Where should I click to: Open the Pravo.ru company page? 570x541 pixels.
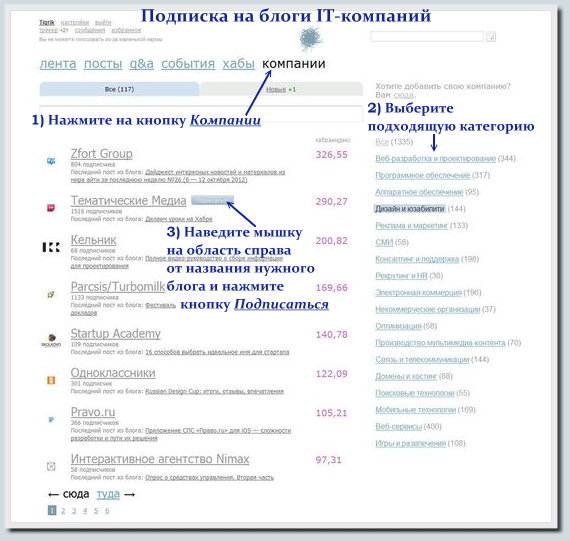pyautogui.click(x=93, y=412)
